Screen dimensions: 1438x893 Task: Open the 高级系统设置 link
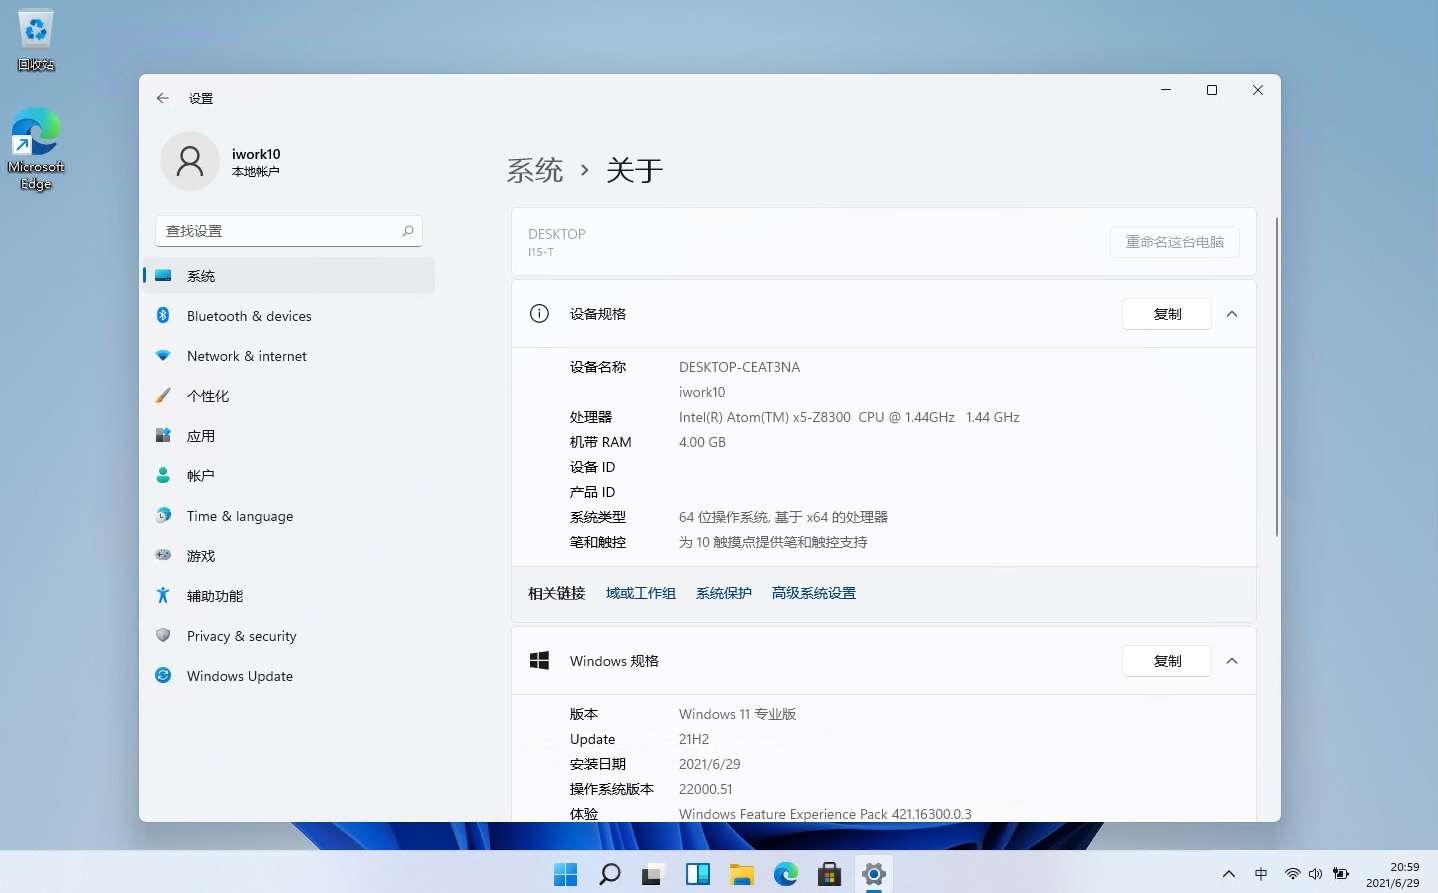813,593
